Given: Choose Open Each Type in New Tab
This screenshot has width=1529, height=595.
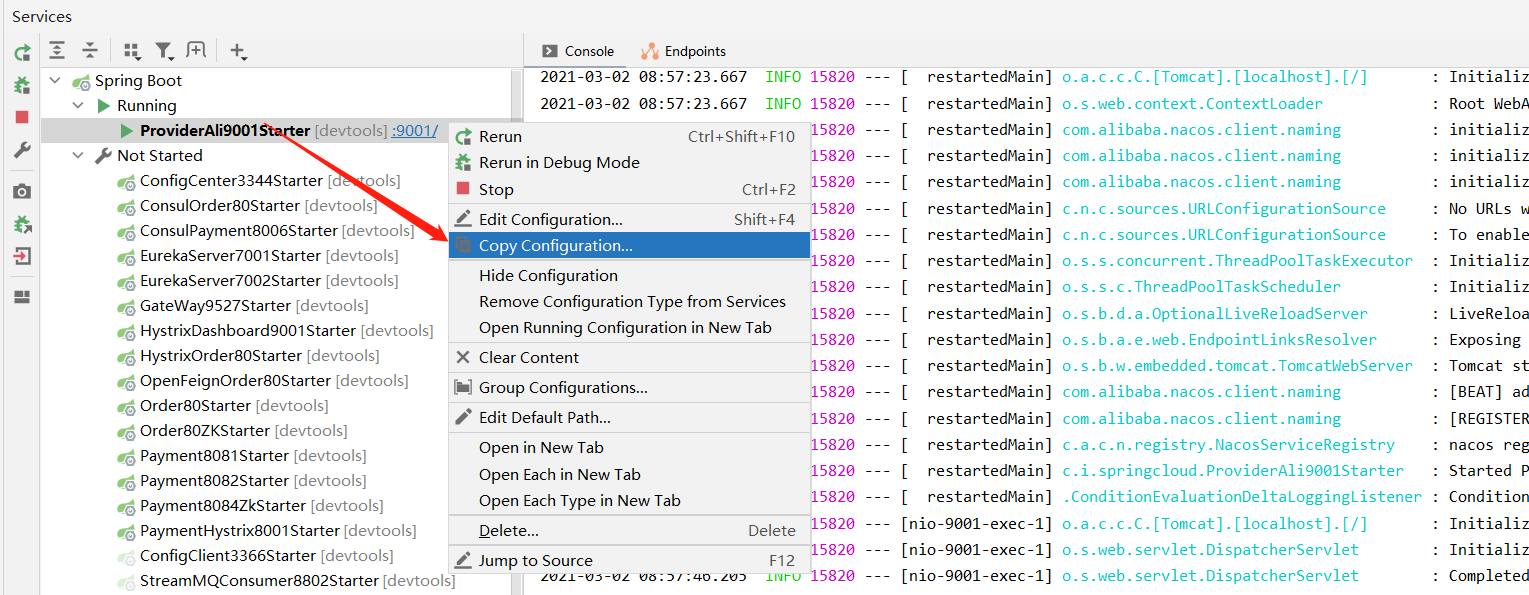Looking at the screenshot, I should (x=629, y=501).
